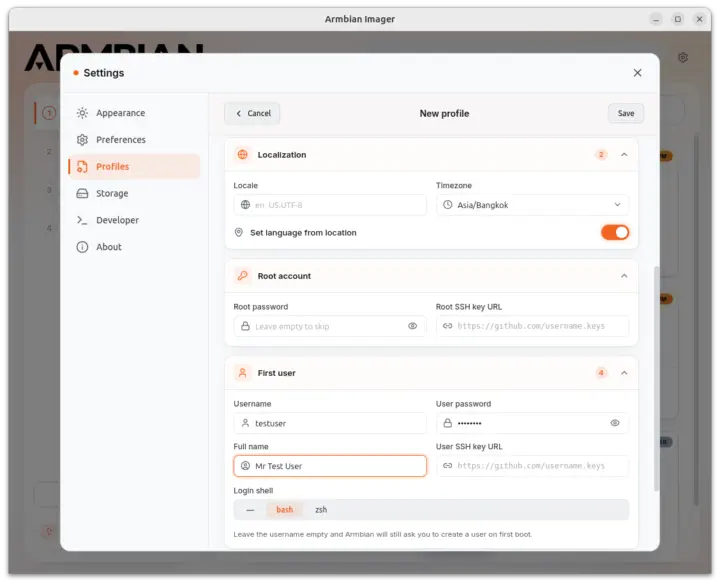Image resolution: width=720 pixels, height=584 pixels.
Task: Click the lock icon in User password field
Action: tap(448, 423)
